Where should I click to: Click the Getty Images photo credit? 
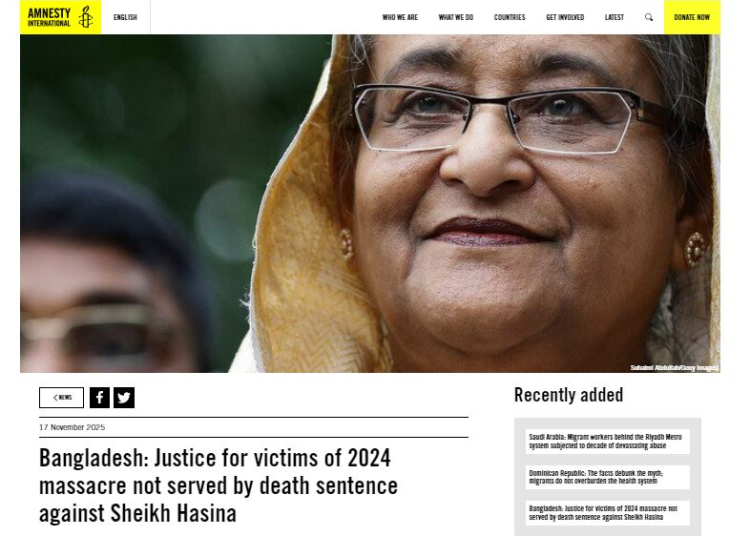coord(674,367)
